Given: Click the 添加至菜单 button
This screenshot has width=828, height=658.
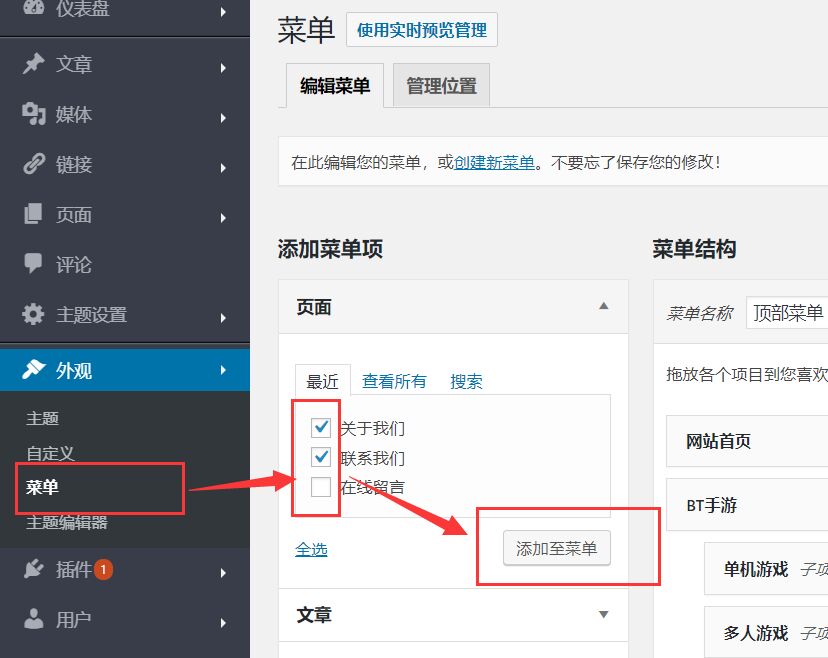Looking at the screenshot, I should click(x=557, y=549).
